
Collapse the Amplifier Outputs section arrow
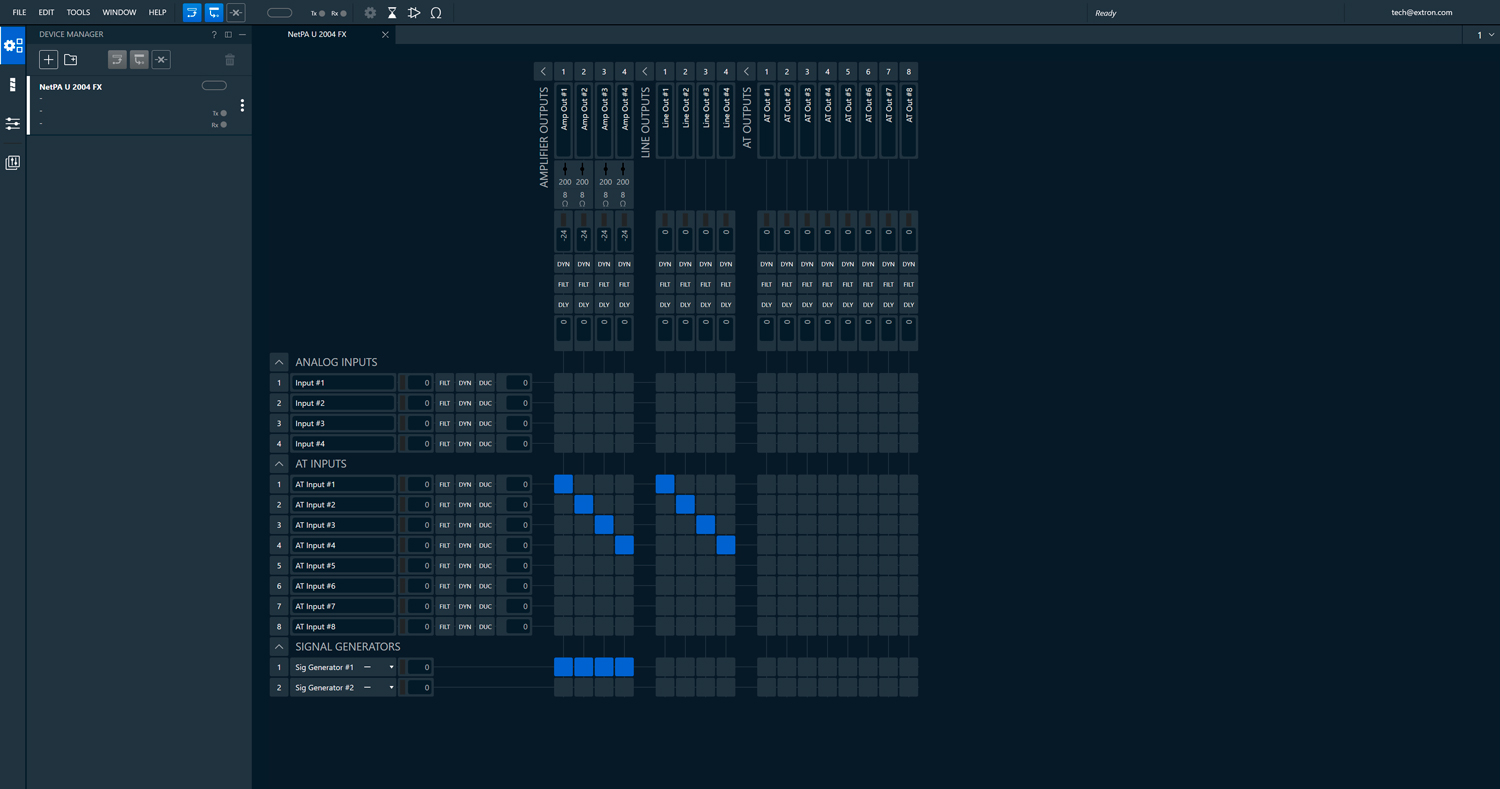[543, 71]
